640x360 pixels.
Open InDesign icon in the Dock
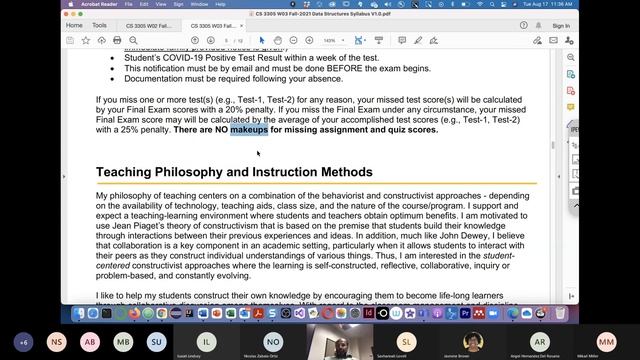369,313
